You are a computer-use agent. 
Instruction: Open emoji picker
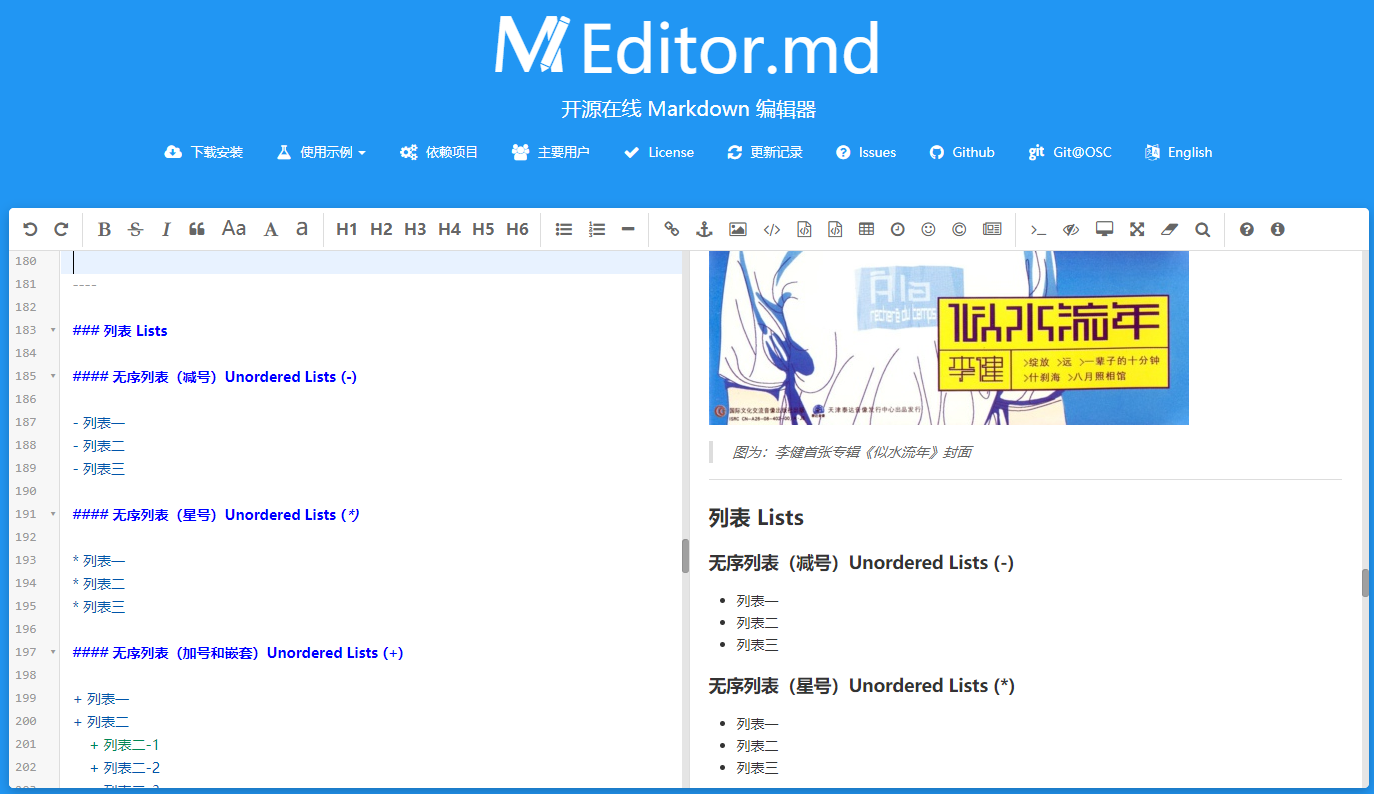point(928,229)
